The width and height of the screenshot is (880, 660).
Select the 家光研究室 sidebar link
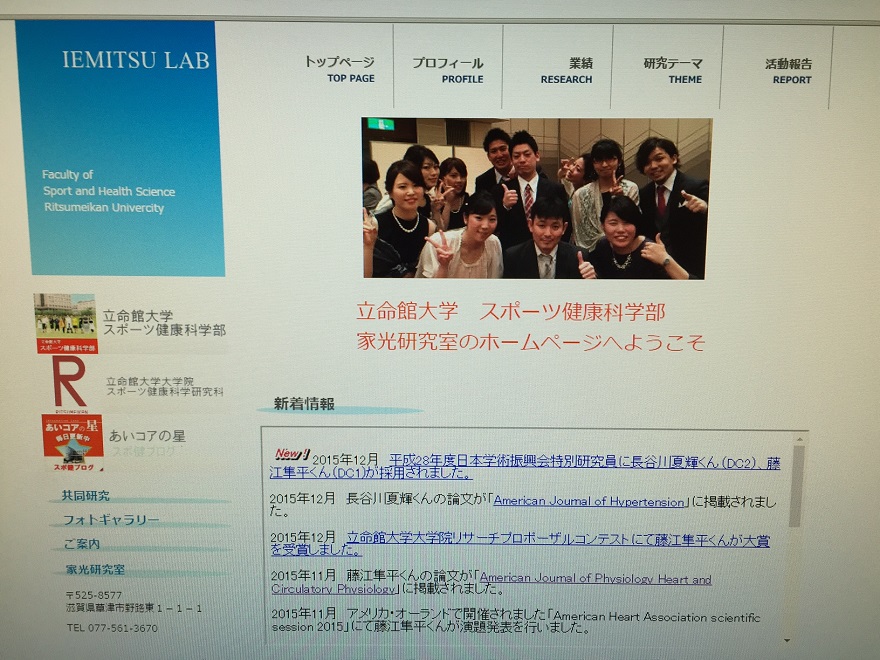click(95, 569)
